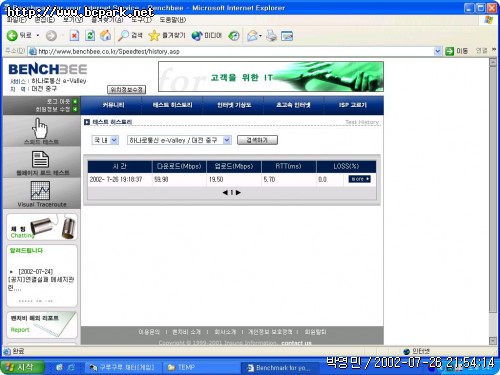Click the BENCHBEE logo
This screenshot has height=375, width=500.
click(48, 69)
